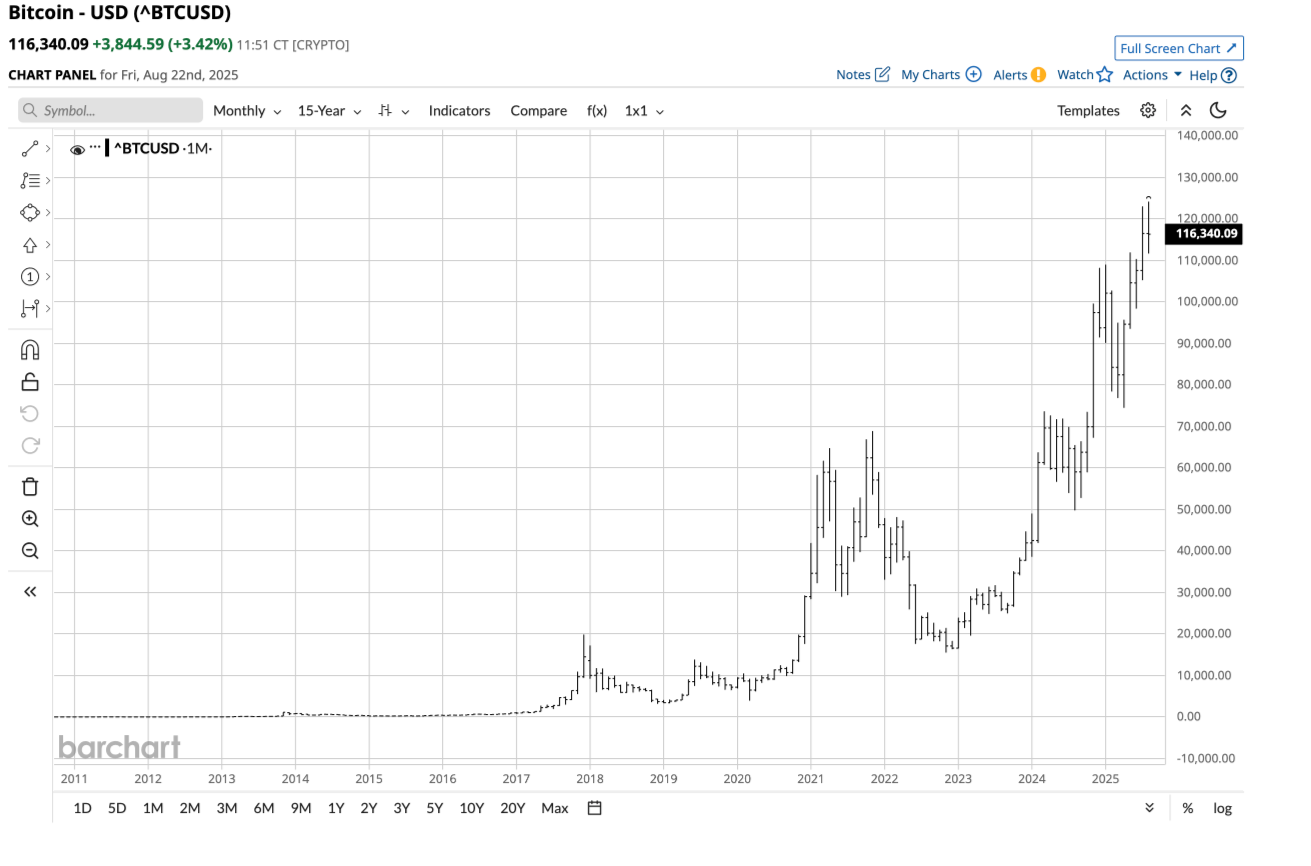Expand the measurement tool submenu arrow
1311x866 pixels.
(48, 308)
